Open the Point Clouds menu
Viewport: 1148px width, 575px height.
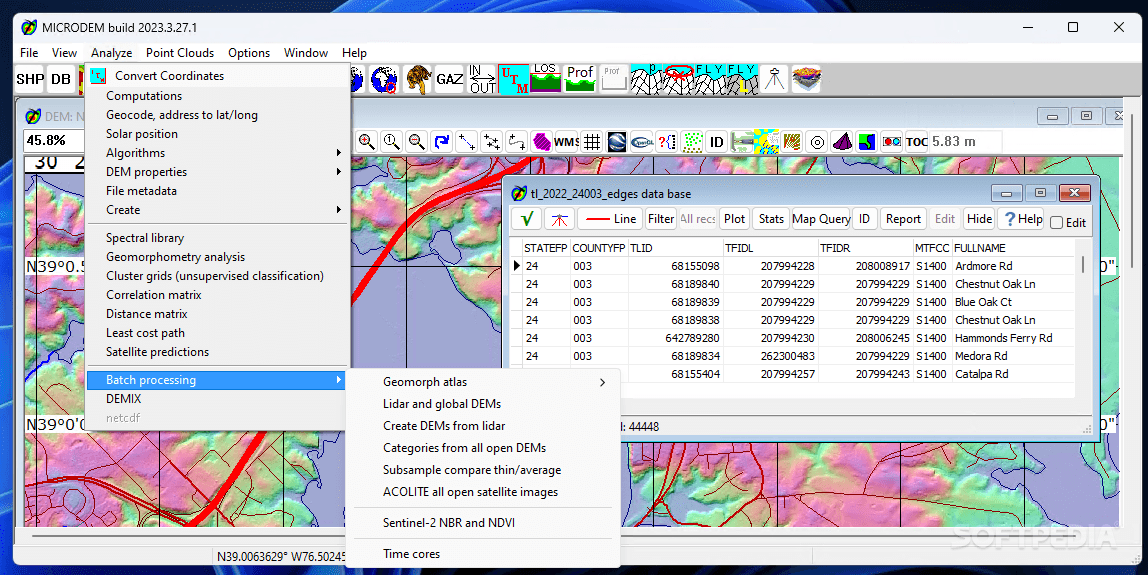[180, 53]
